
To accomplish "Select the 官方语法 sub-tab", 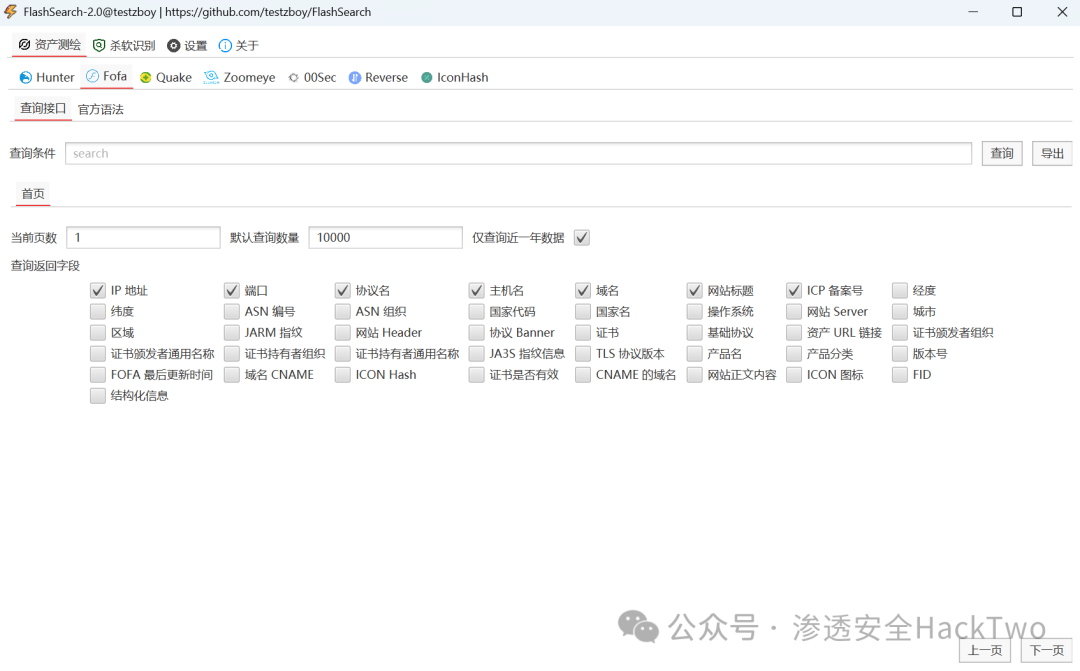I will pyautogui.click(x=101, y=109).
